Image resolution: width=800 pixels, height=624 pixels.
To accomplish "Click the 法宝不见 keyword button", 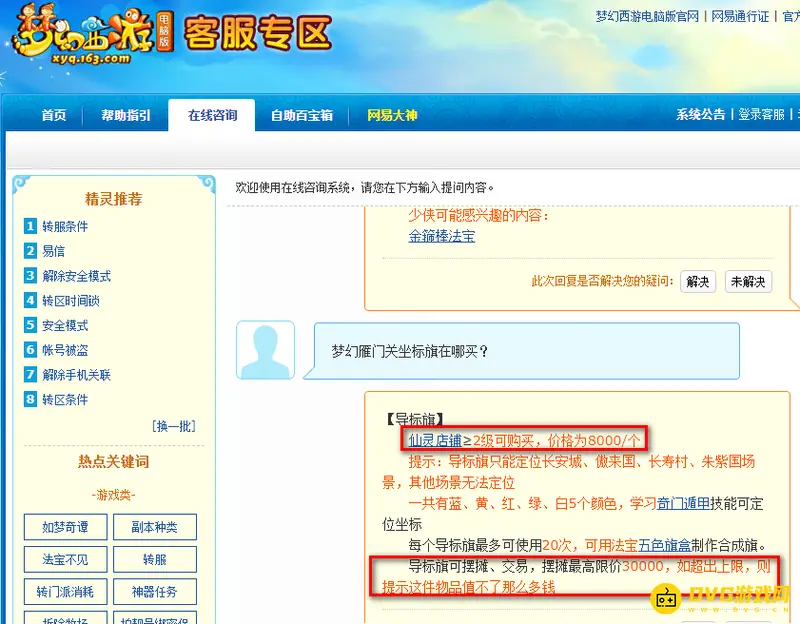I will (x=65, y=560).
